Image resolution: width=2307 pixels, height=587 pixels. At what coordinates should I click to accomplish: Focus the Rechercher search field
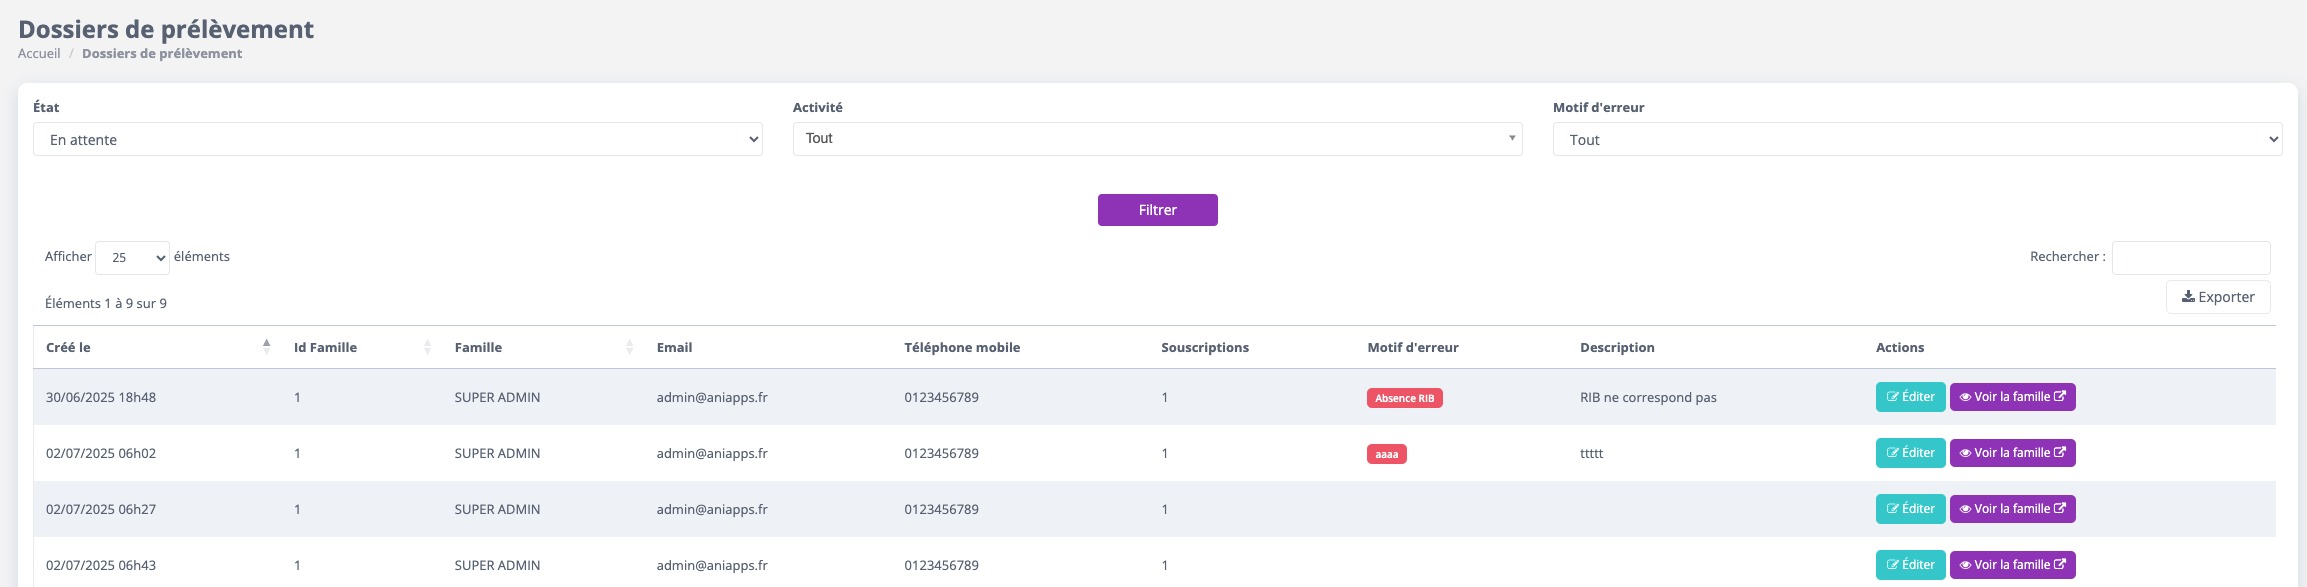(x=2191, y=257)
